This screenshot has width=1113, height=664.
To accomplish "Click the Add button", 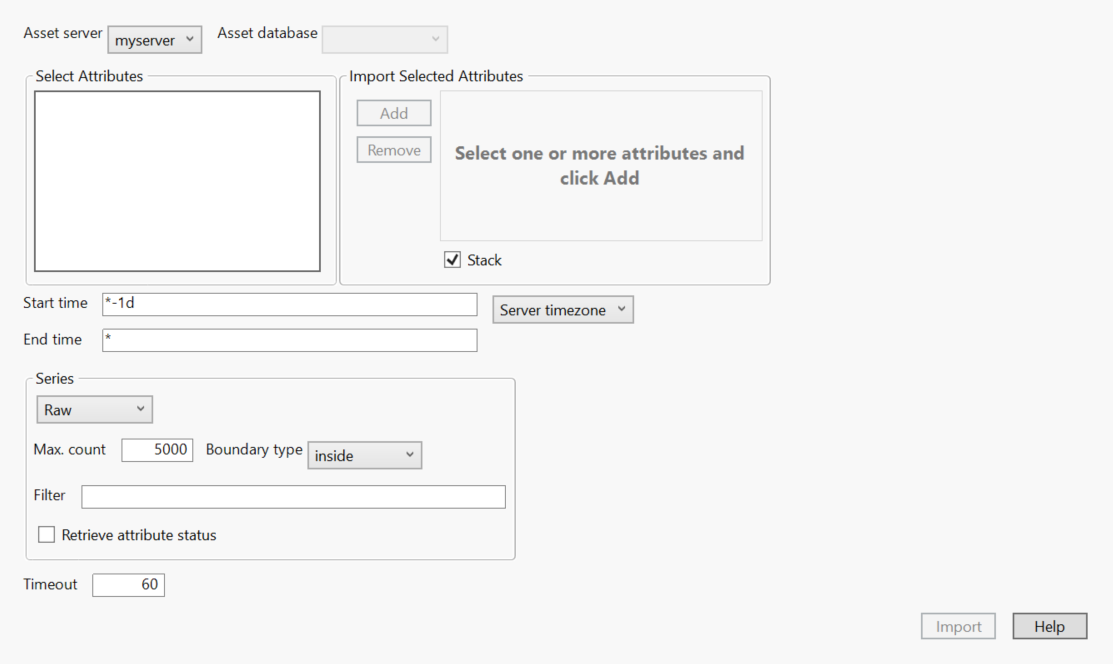I will [393, 112].
